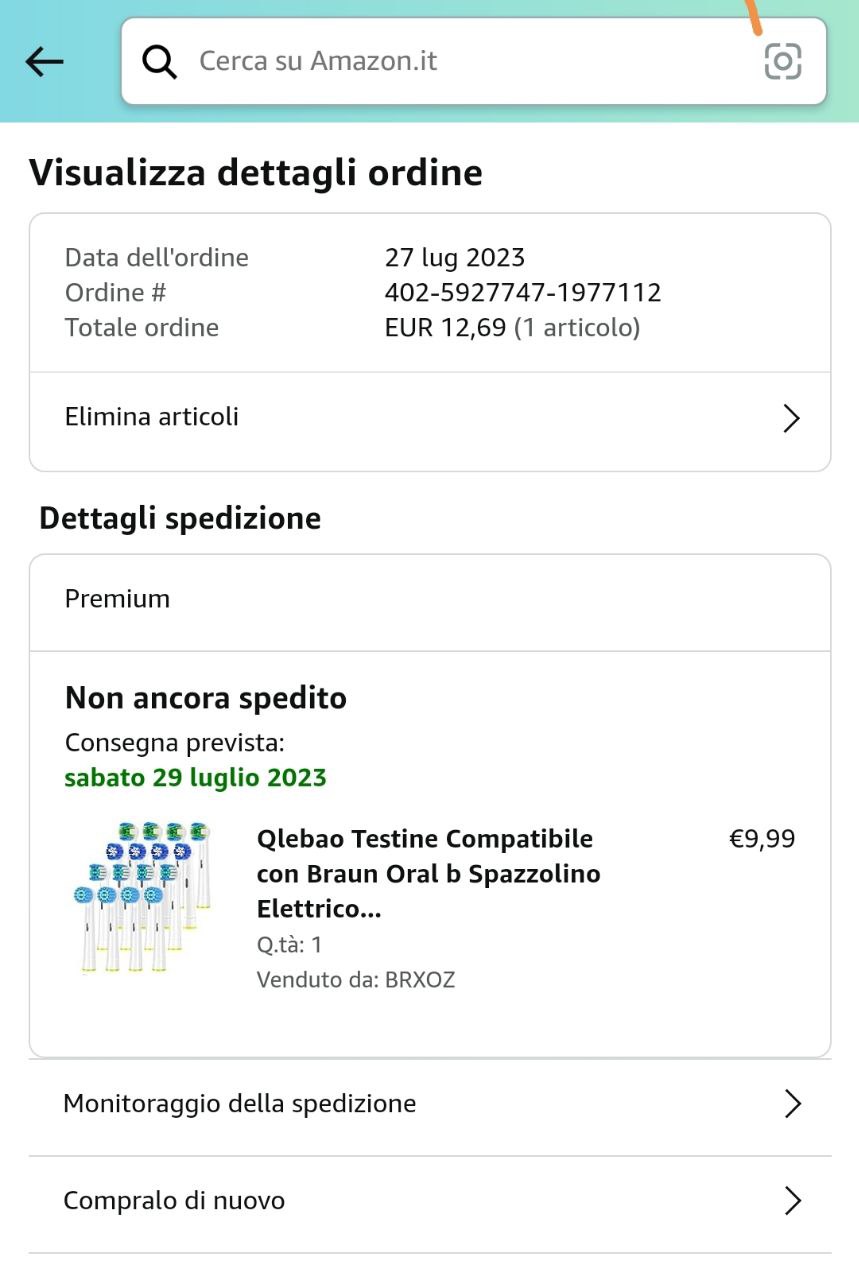Tap the Non ancora spedito status heading
Screen dimensions: 859x1280
(x=206, y=698)
